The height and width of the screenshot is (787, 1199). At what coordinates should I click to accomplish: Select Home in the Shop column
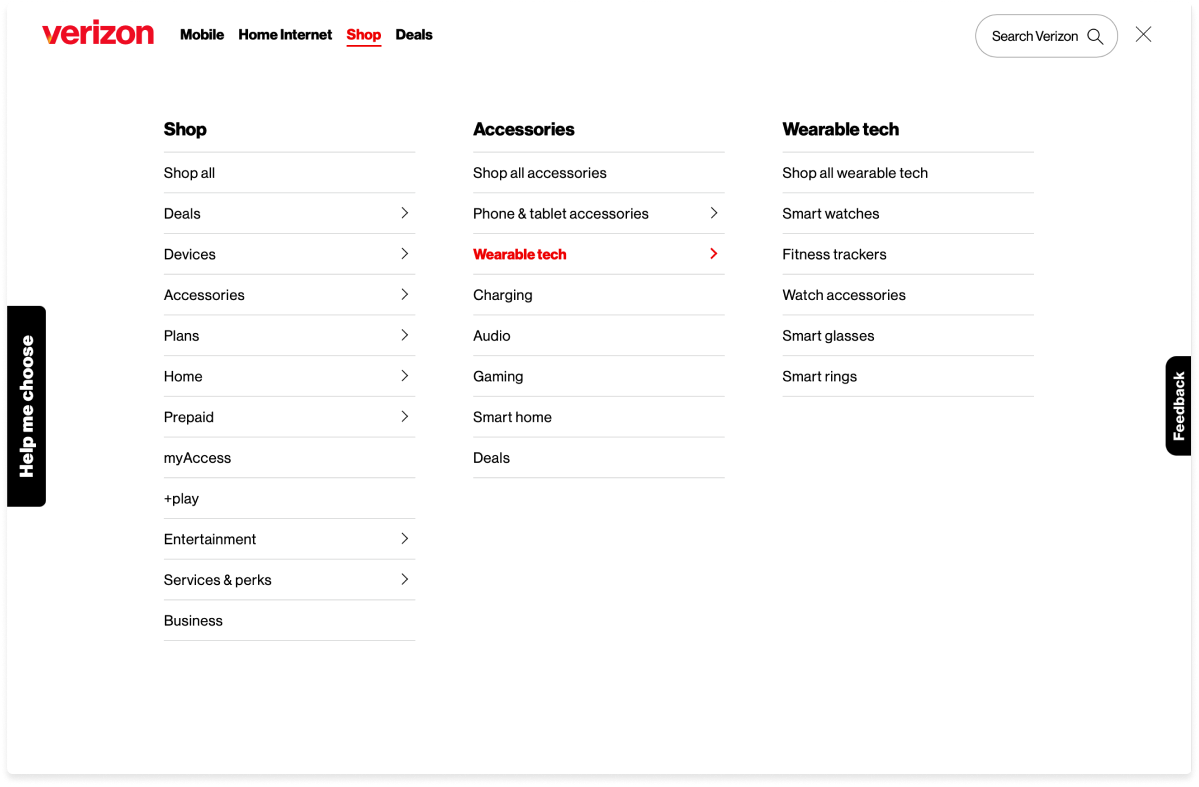click(x=183, y=376)
